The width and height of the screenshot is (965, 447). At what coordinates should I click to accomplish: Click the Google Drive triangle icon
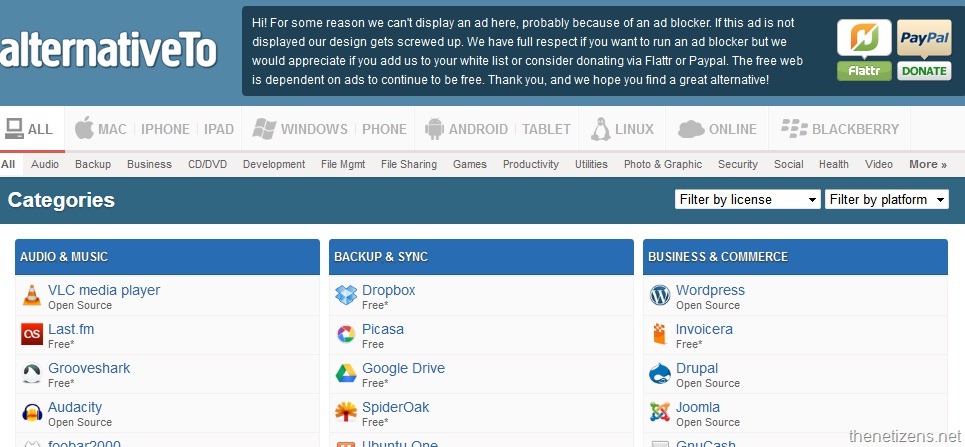(x=346, y=373)
